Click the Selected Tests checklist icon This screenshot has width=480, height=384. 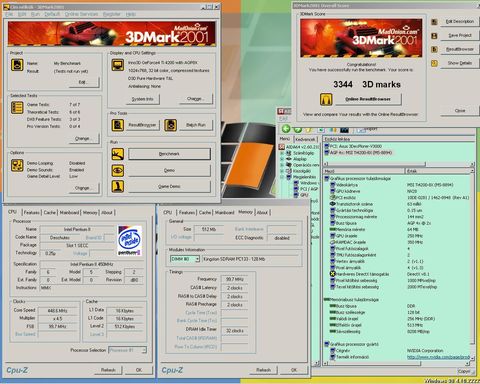point(17,108)
